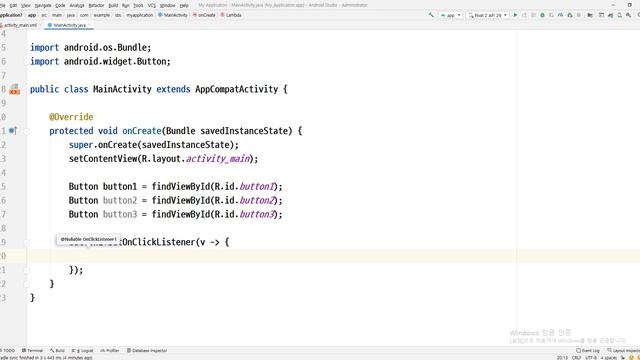Click the Lambda breadcrumb
This screenshot has width=640, height=360.
[x=231, y=15]
